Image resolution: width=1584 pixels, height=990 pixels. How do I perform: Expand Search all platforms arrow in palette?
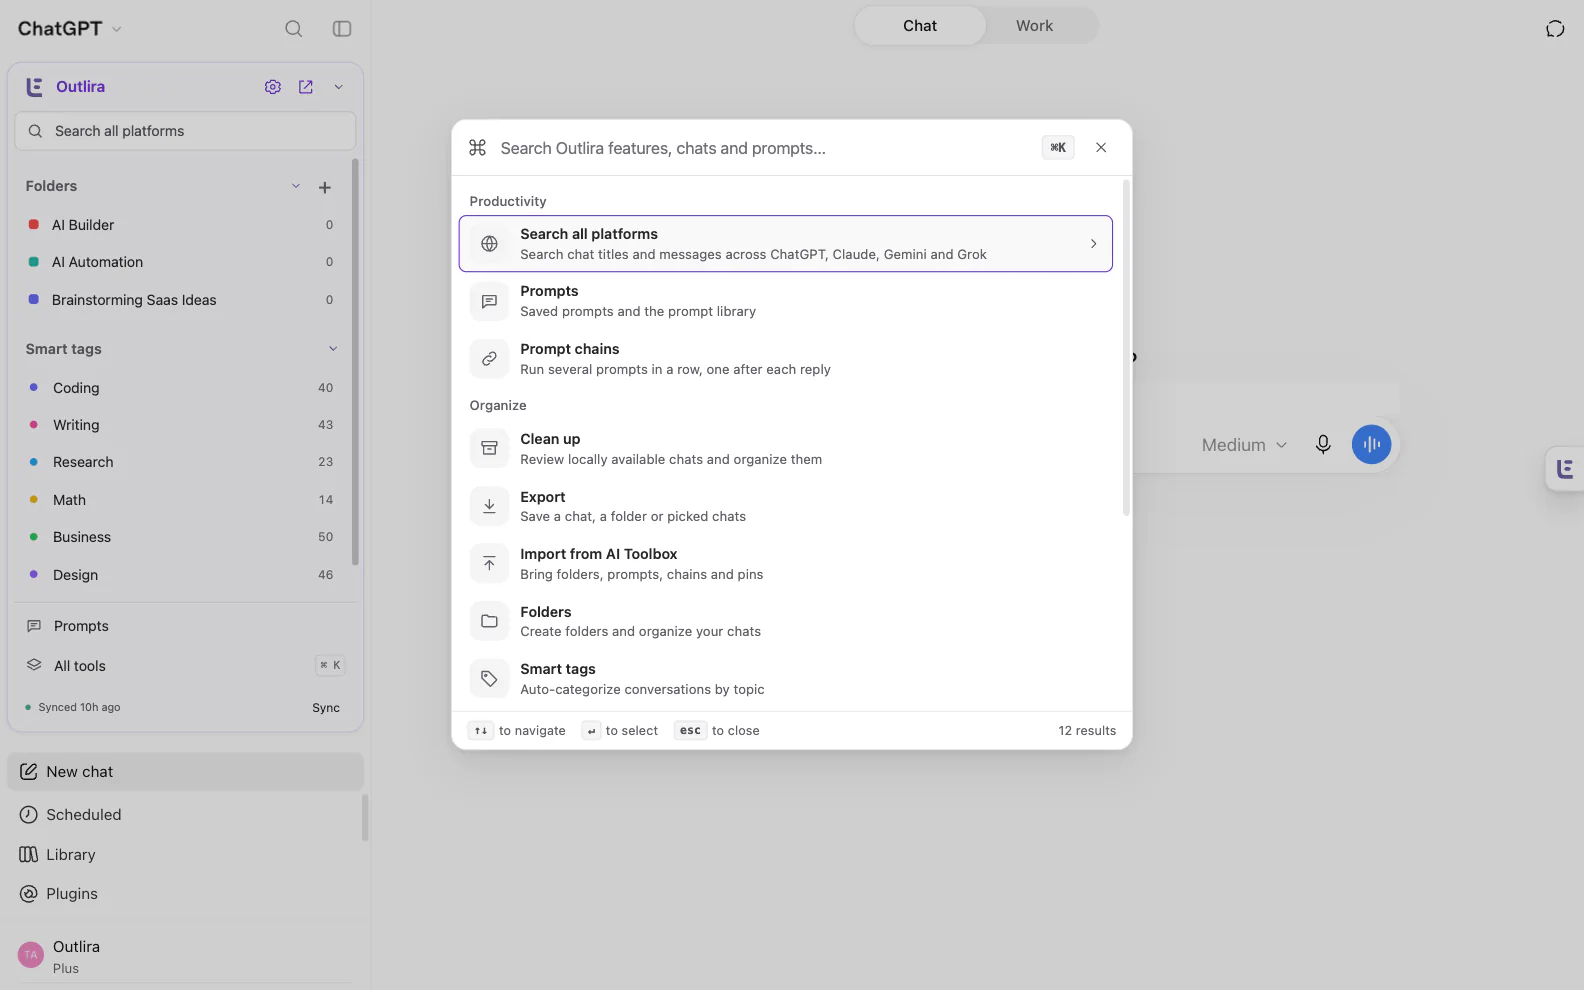coord(1094,244)
